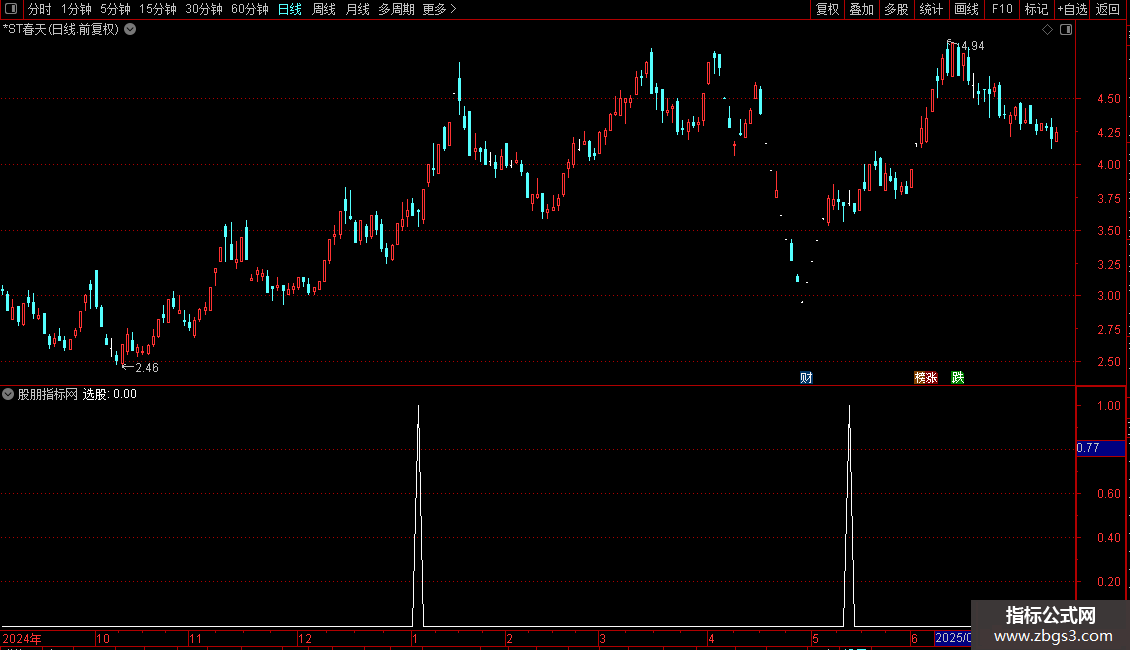Open dropdown circle before 股朋指标网 indicator

pyautogui.click(x=8, y=394)
